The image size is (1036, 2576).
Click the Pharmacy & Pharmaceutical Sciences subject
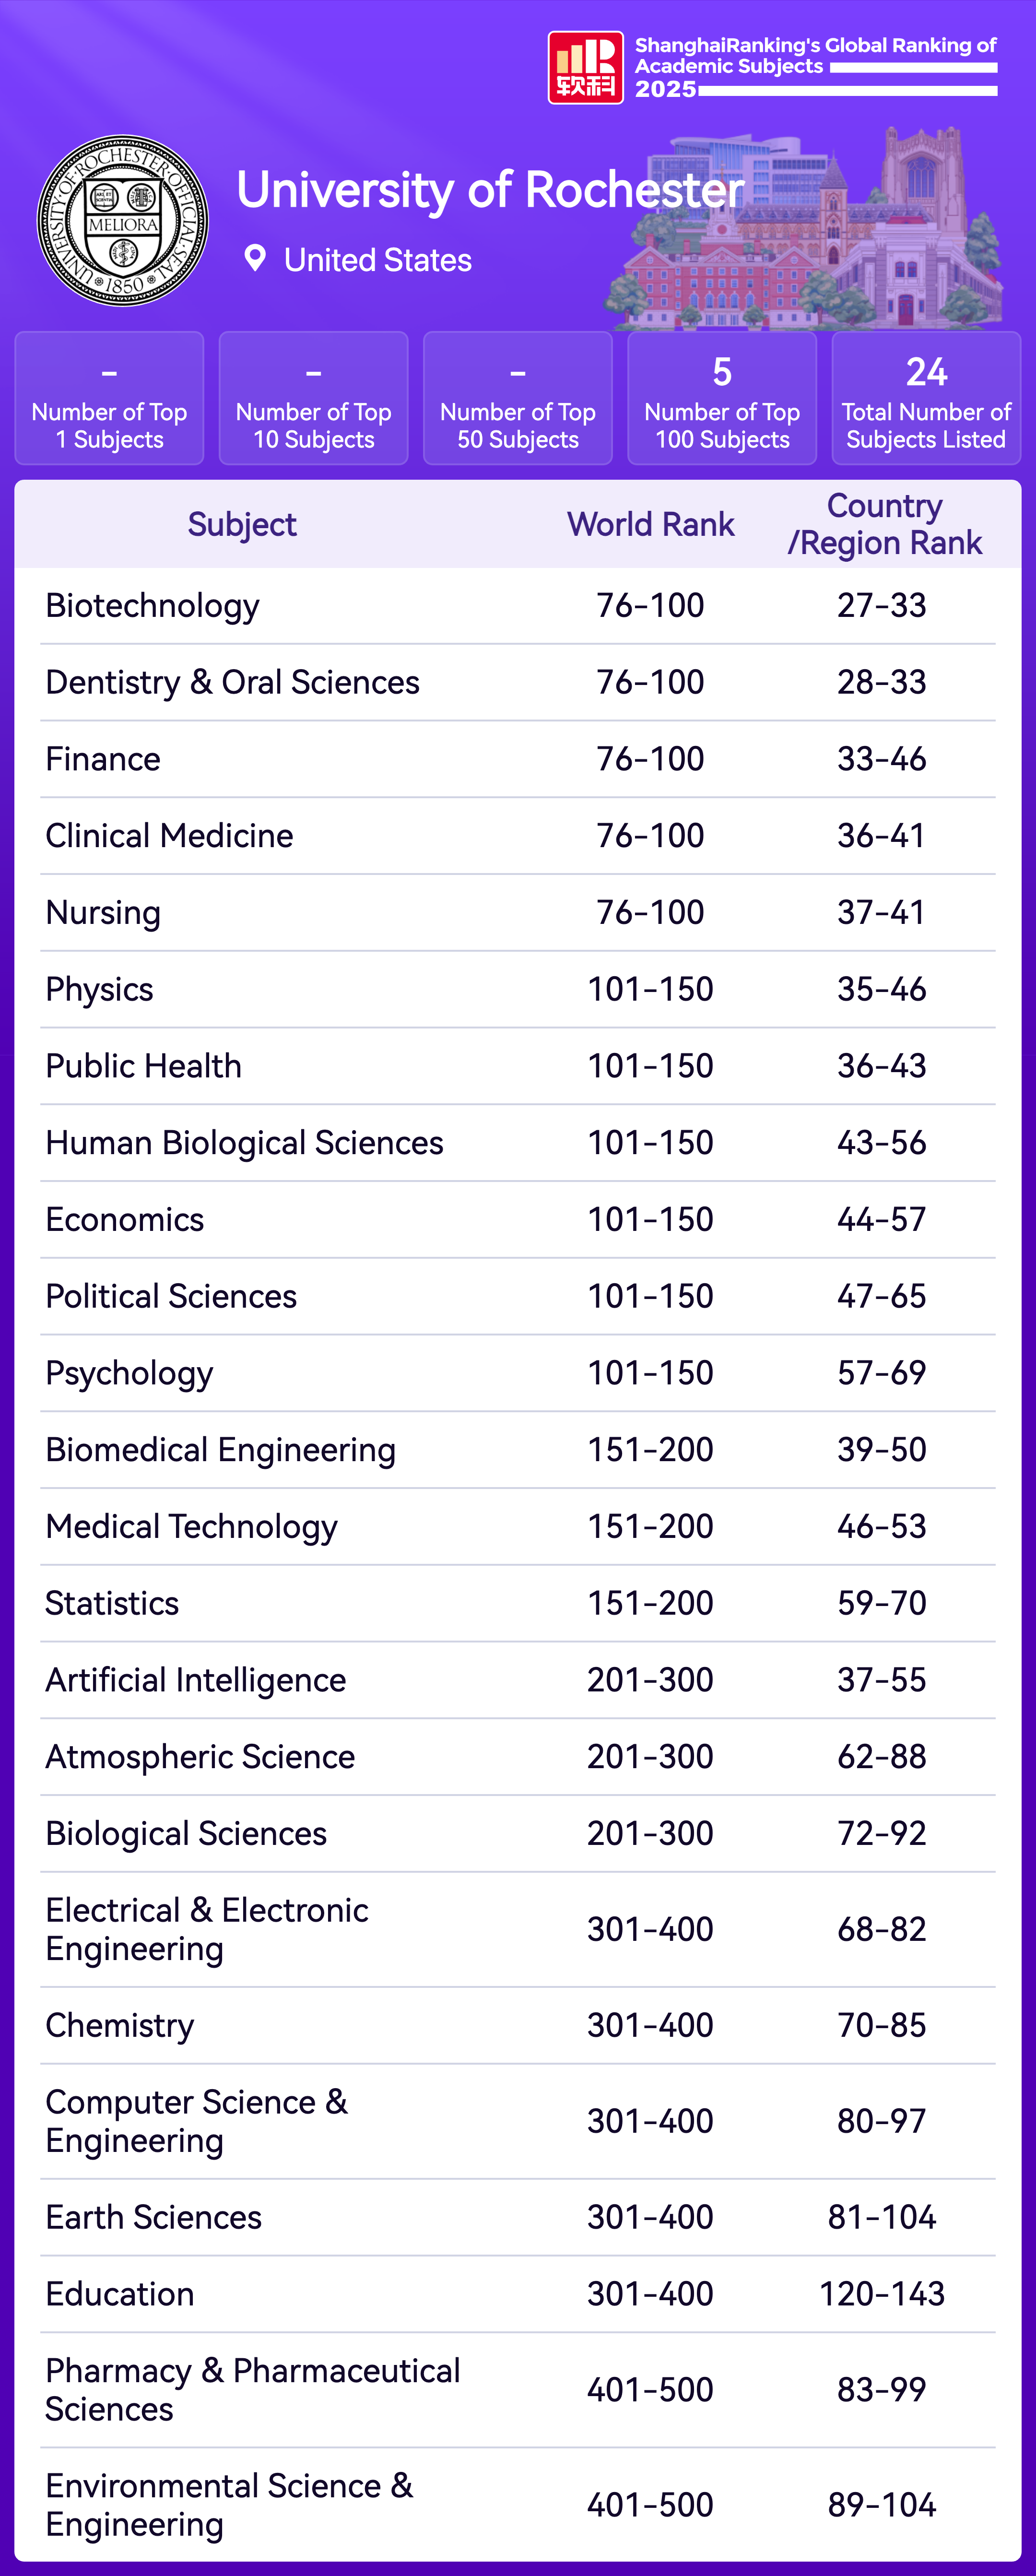point(252,2390)
